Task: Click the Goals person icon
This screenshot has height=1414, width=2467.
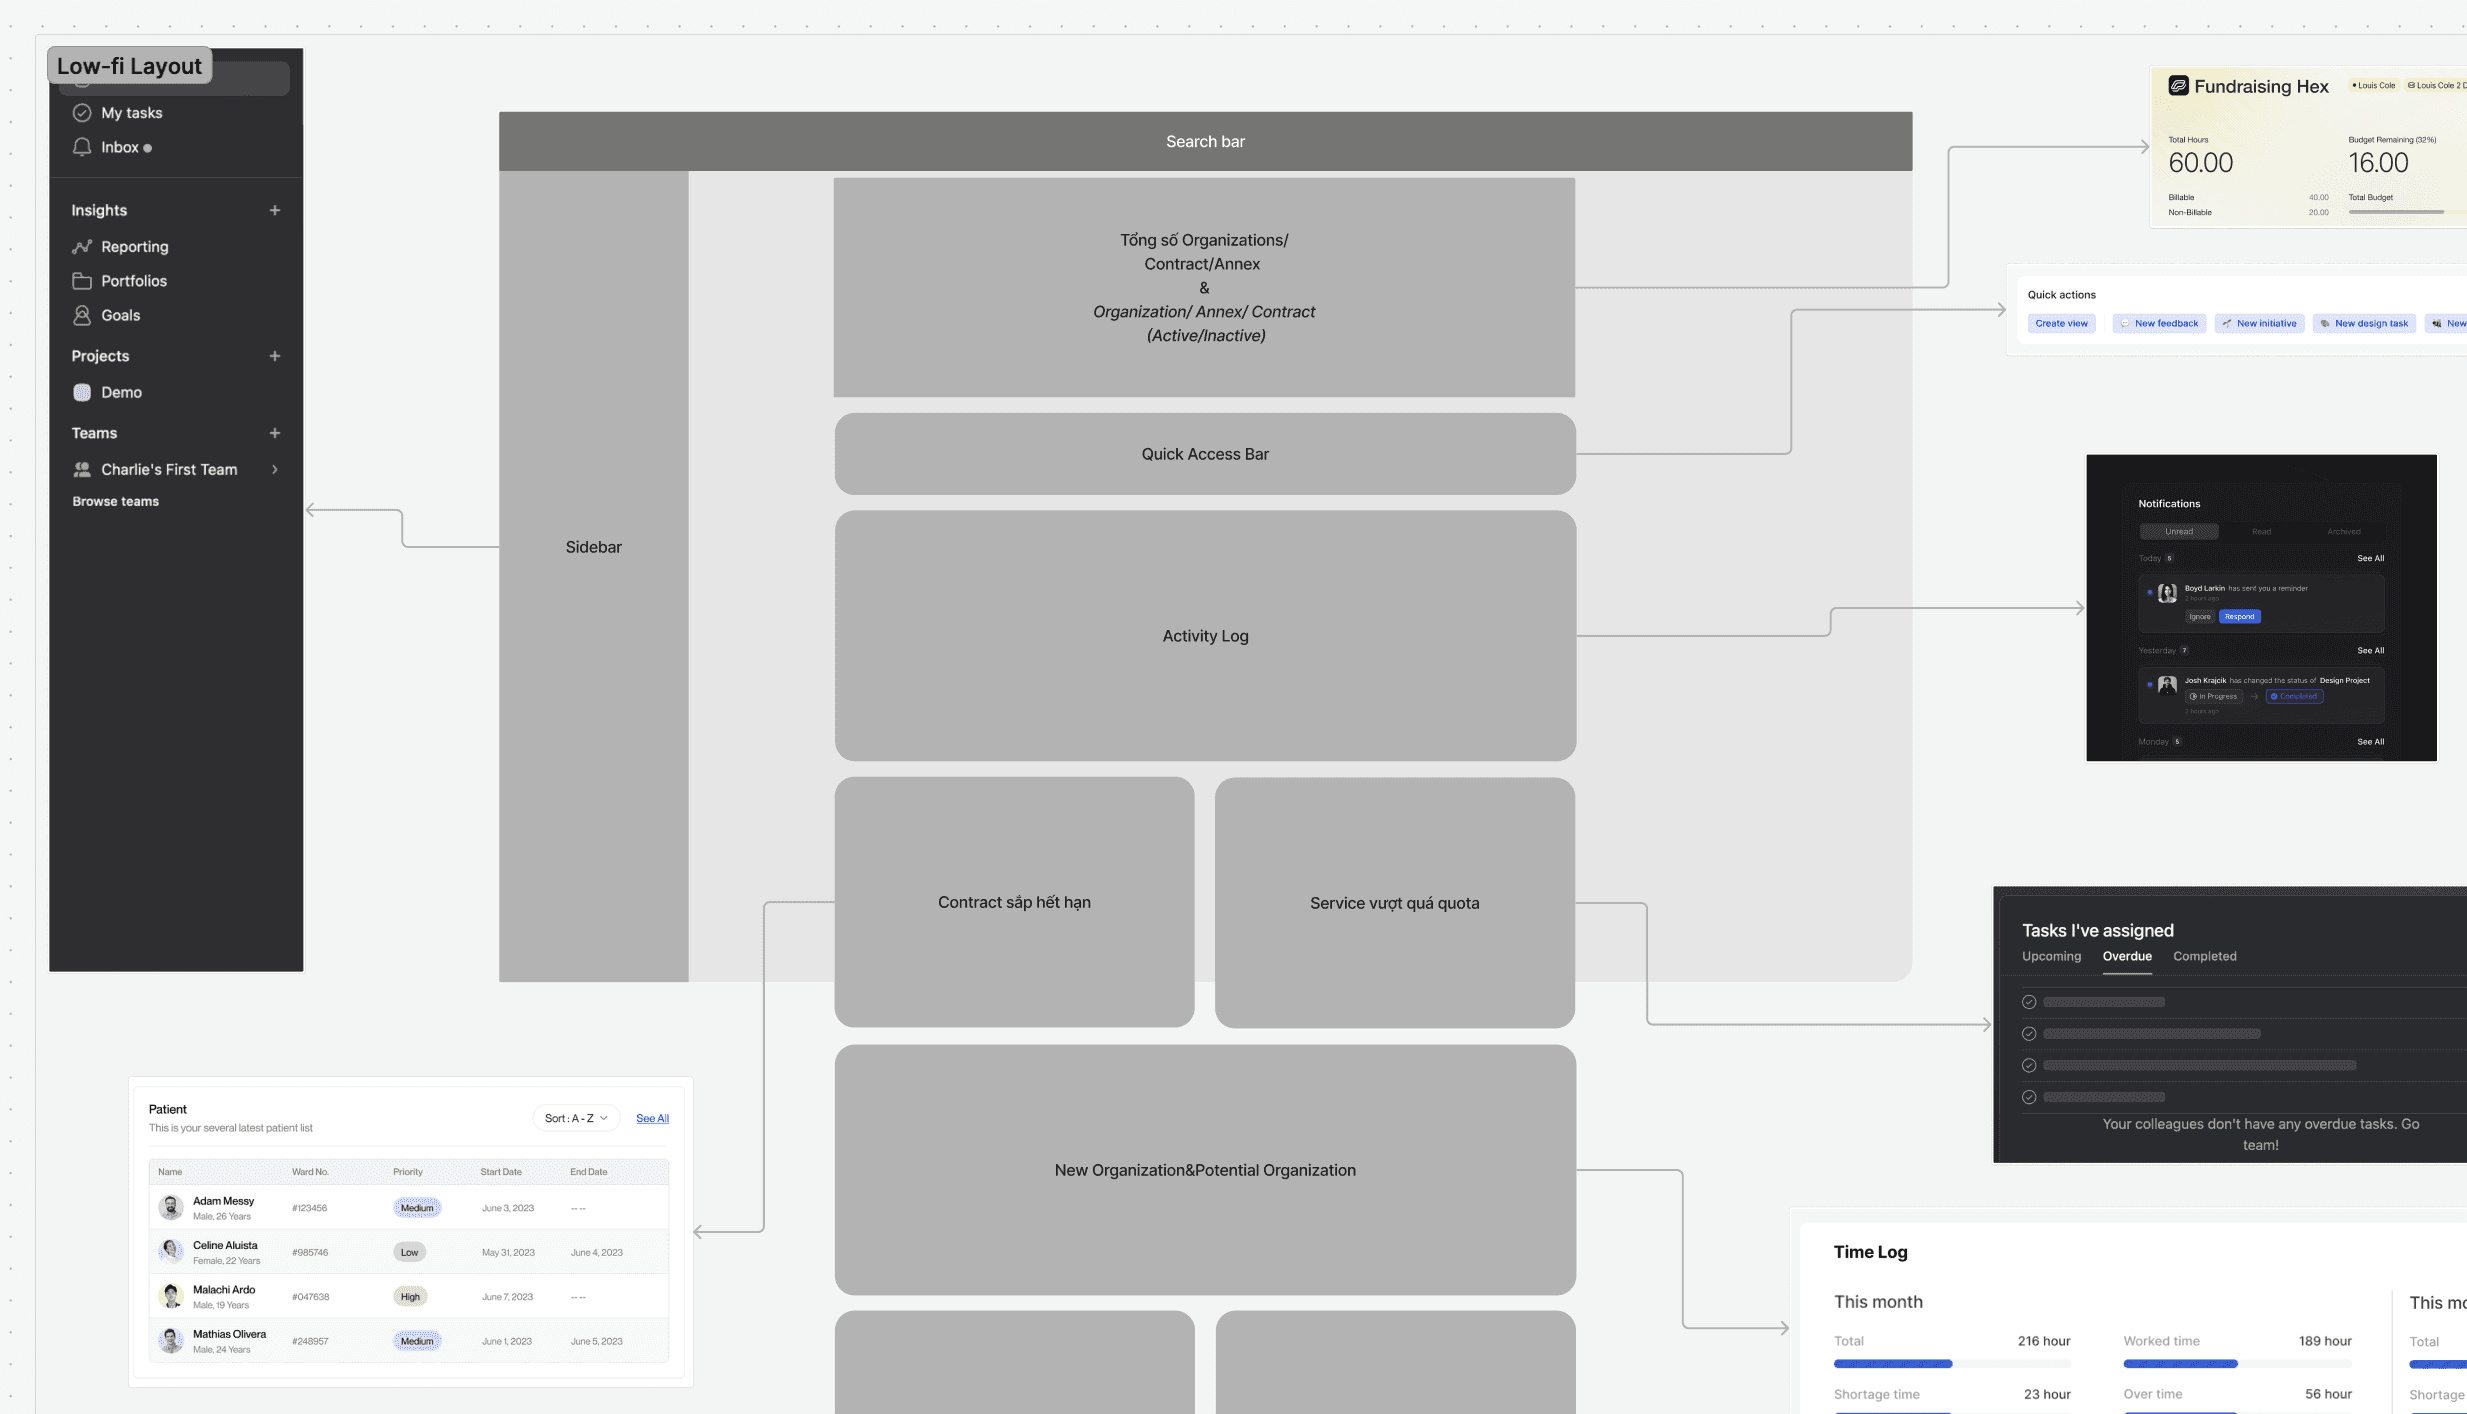Action: 82,315
